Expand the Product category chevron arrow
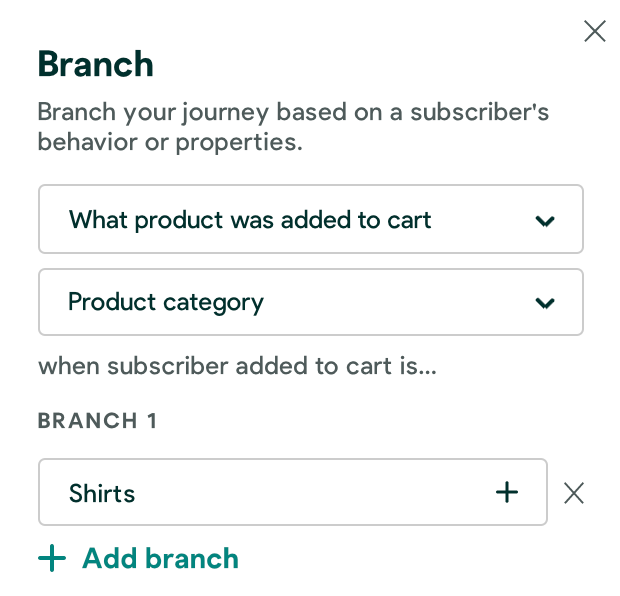This screenshot has width=620, height=596. click(545, 303)
